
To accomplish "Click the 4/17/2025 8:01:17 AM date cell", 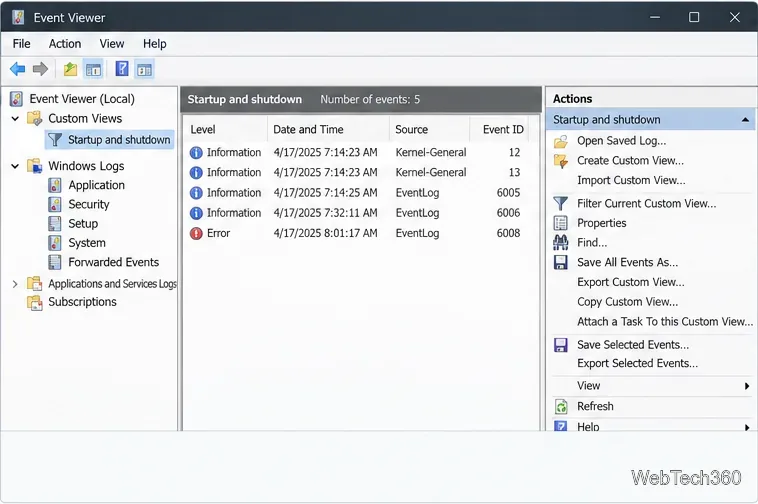I will point(325,233).
